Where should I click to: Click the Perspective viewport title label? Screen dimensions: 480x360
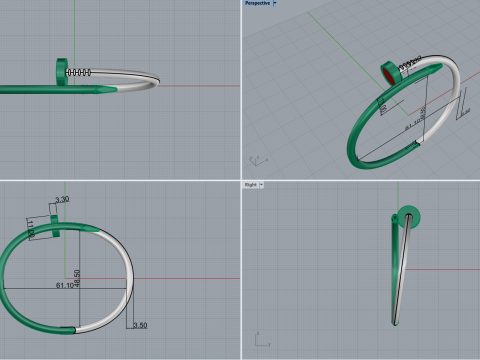[257, 3]
